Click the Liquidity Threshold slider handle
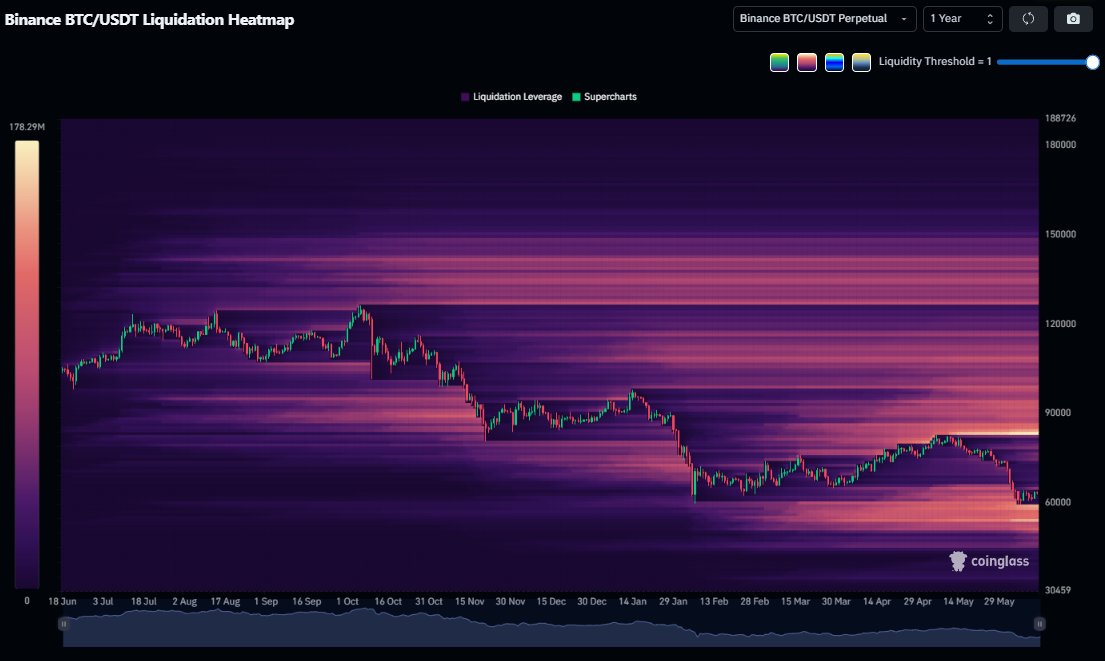The height and width of the screenshot is (661, 1105). click(1092, 62)
